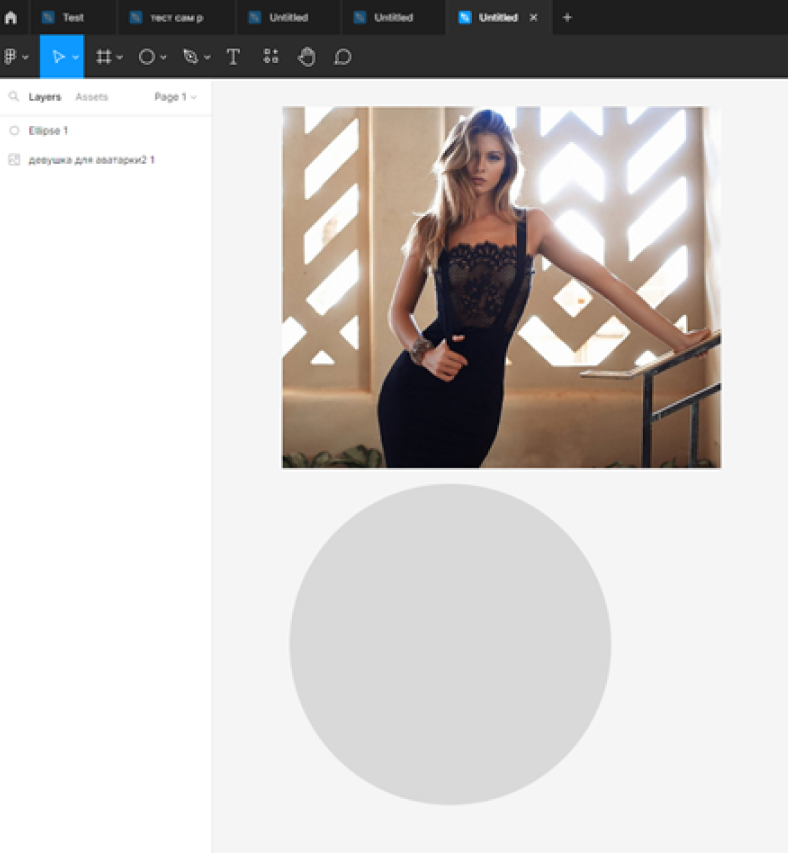Click the layers search icon
Screen dimensions: 788x853
(x=14, y=96)
